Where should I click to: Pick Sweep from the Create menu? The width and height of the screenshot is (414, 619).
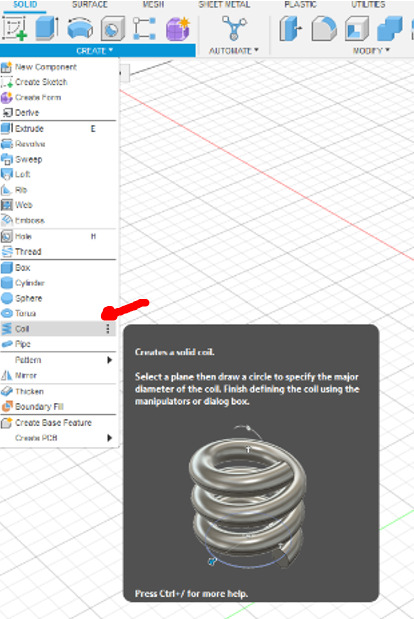point(58,159)
